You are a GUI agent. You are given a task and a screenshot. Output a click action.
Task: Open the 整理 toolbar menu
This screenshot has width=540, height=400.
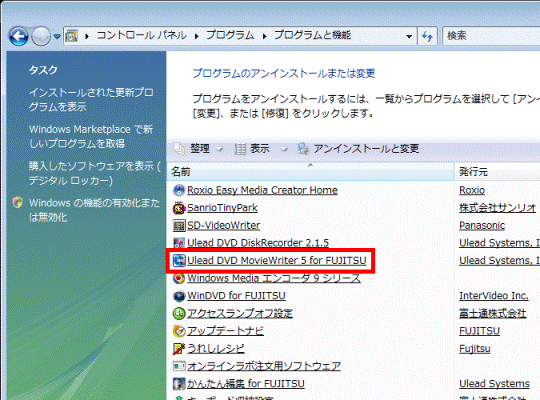pyautogui.click(x=200, y=149)
